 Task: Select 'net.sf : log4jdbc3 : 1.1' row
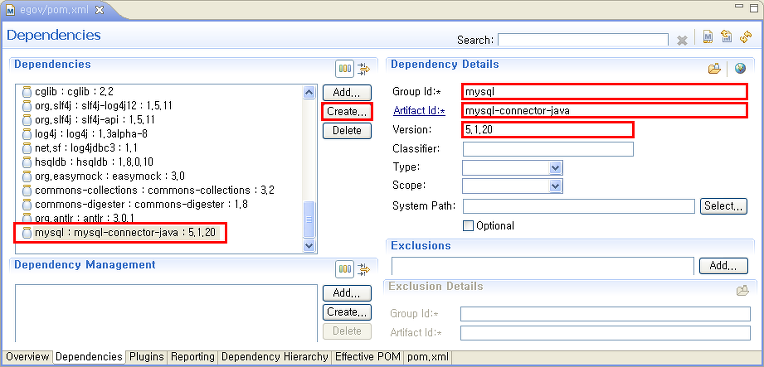(80, 148)
